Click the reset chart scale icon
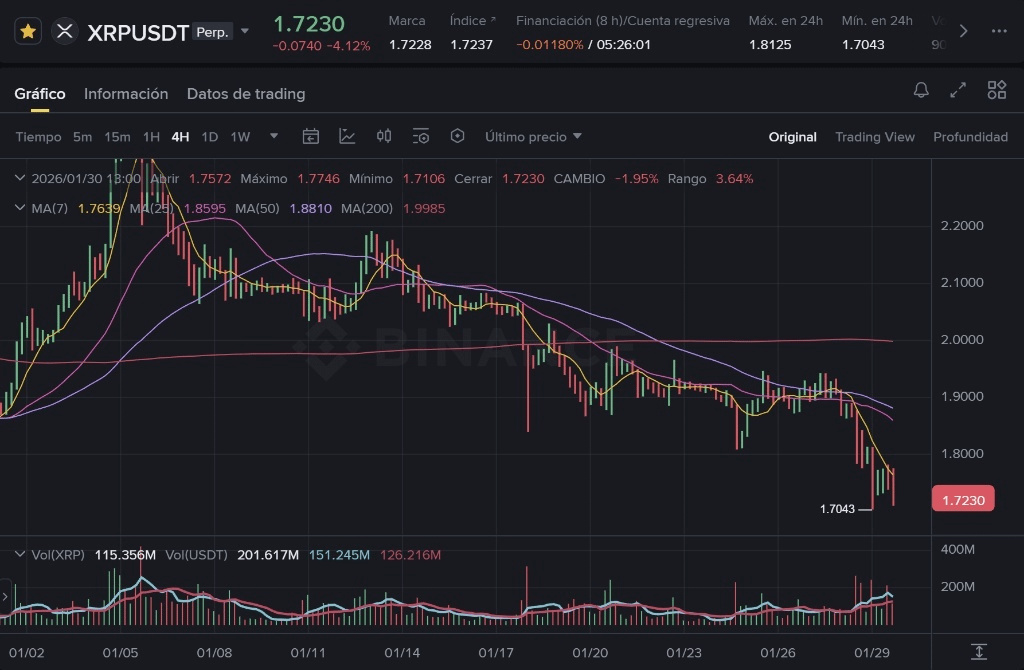Image resolution: width=1024 pixels, height=670 pixels. (x=978, y=651)
